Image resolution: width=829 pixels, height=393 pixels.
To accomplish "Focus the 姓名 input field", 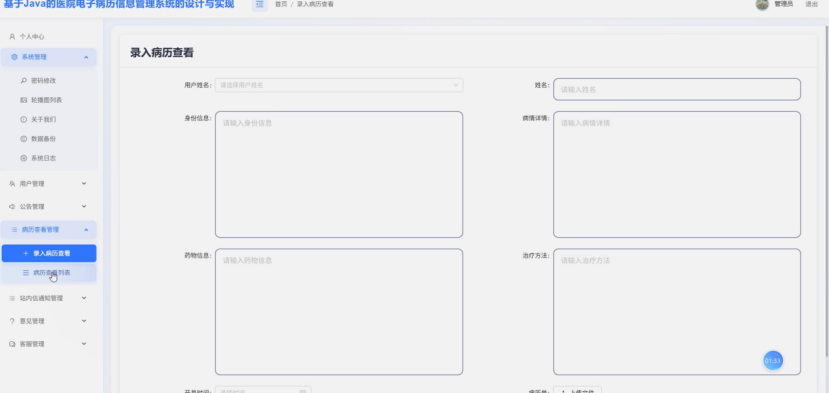I will click(677, 89).
